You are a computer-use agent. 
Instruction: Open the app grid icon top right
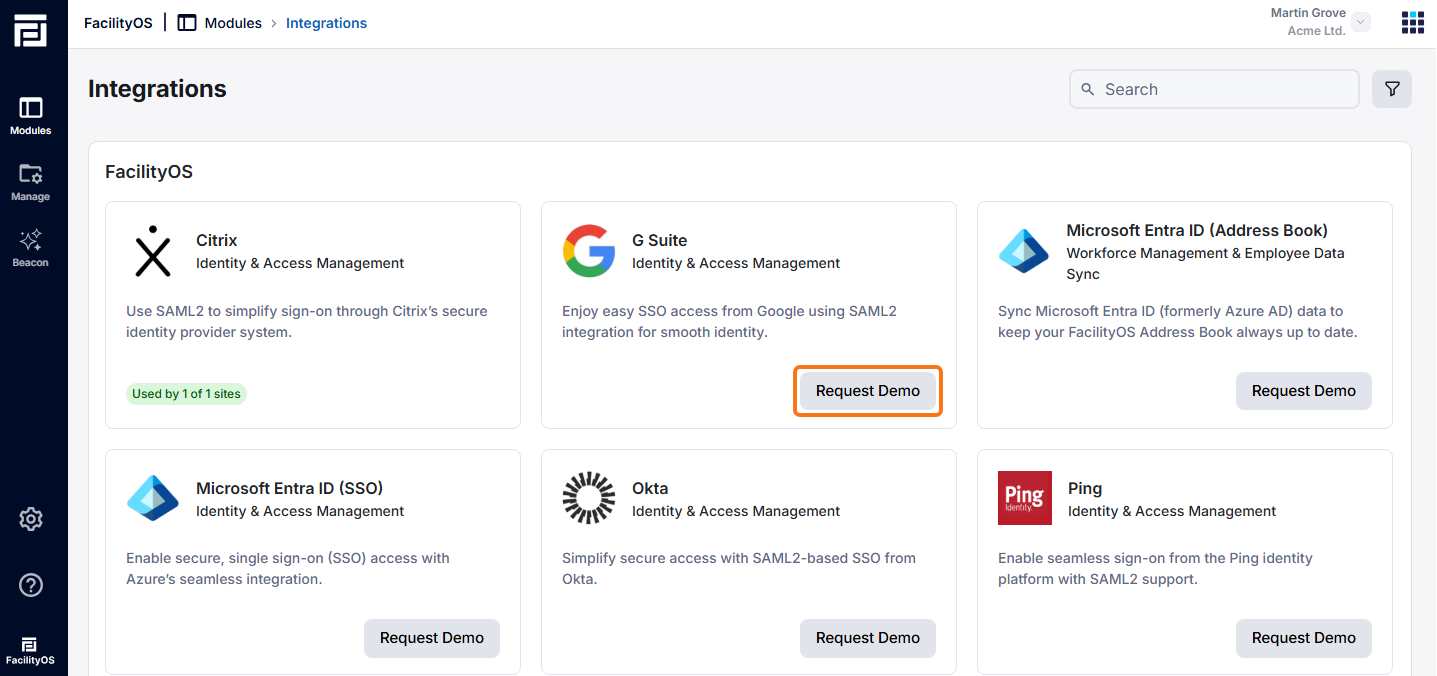click(x=1412, y=22)
